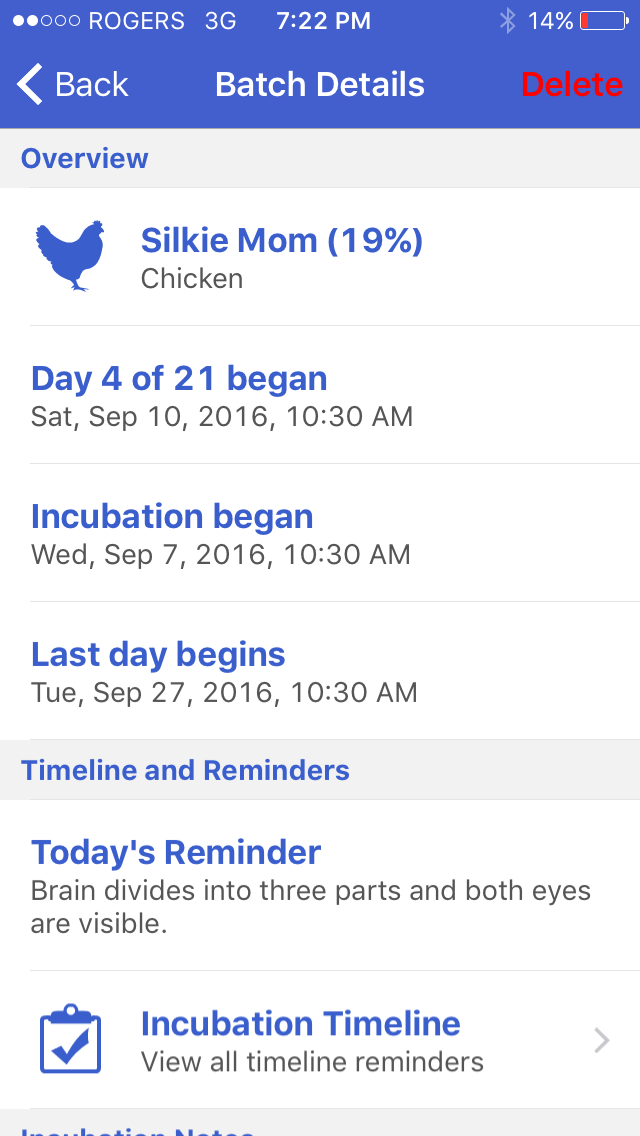Screen dimensions: 640x1136
Task: Tap the brain divides reminder text
Action: coord(310,907)
